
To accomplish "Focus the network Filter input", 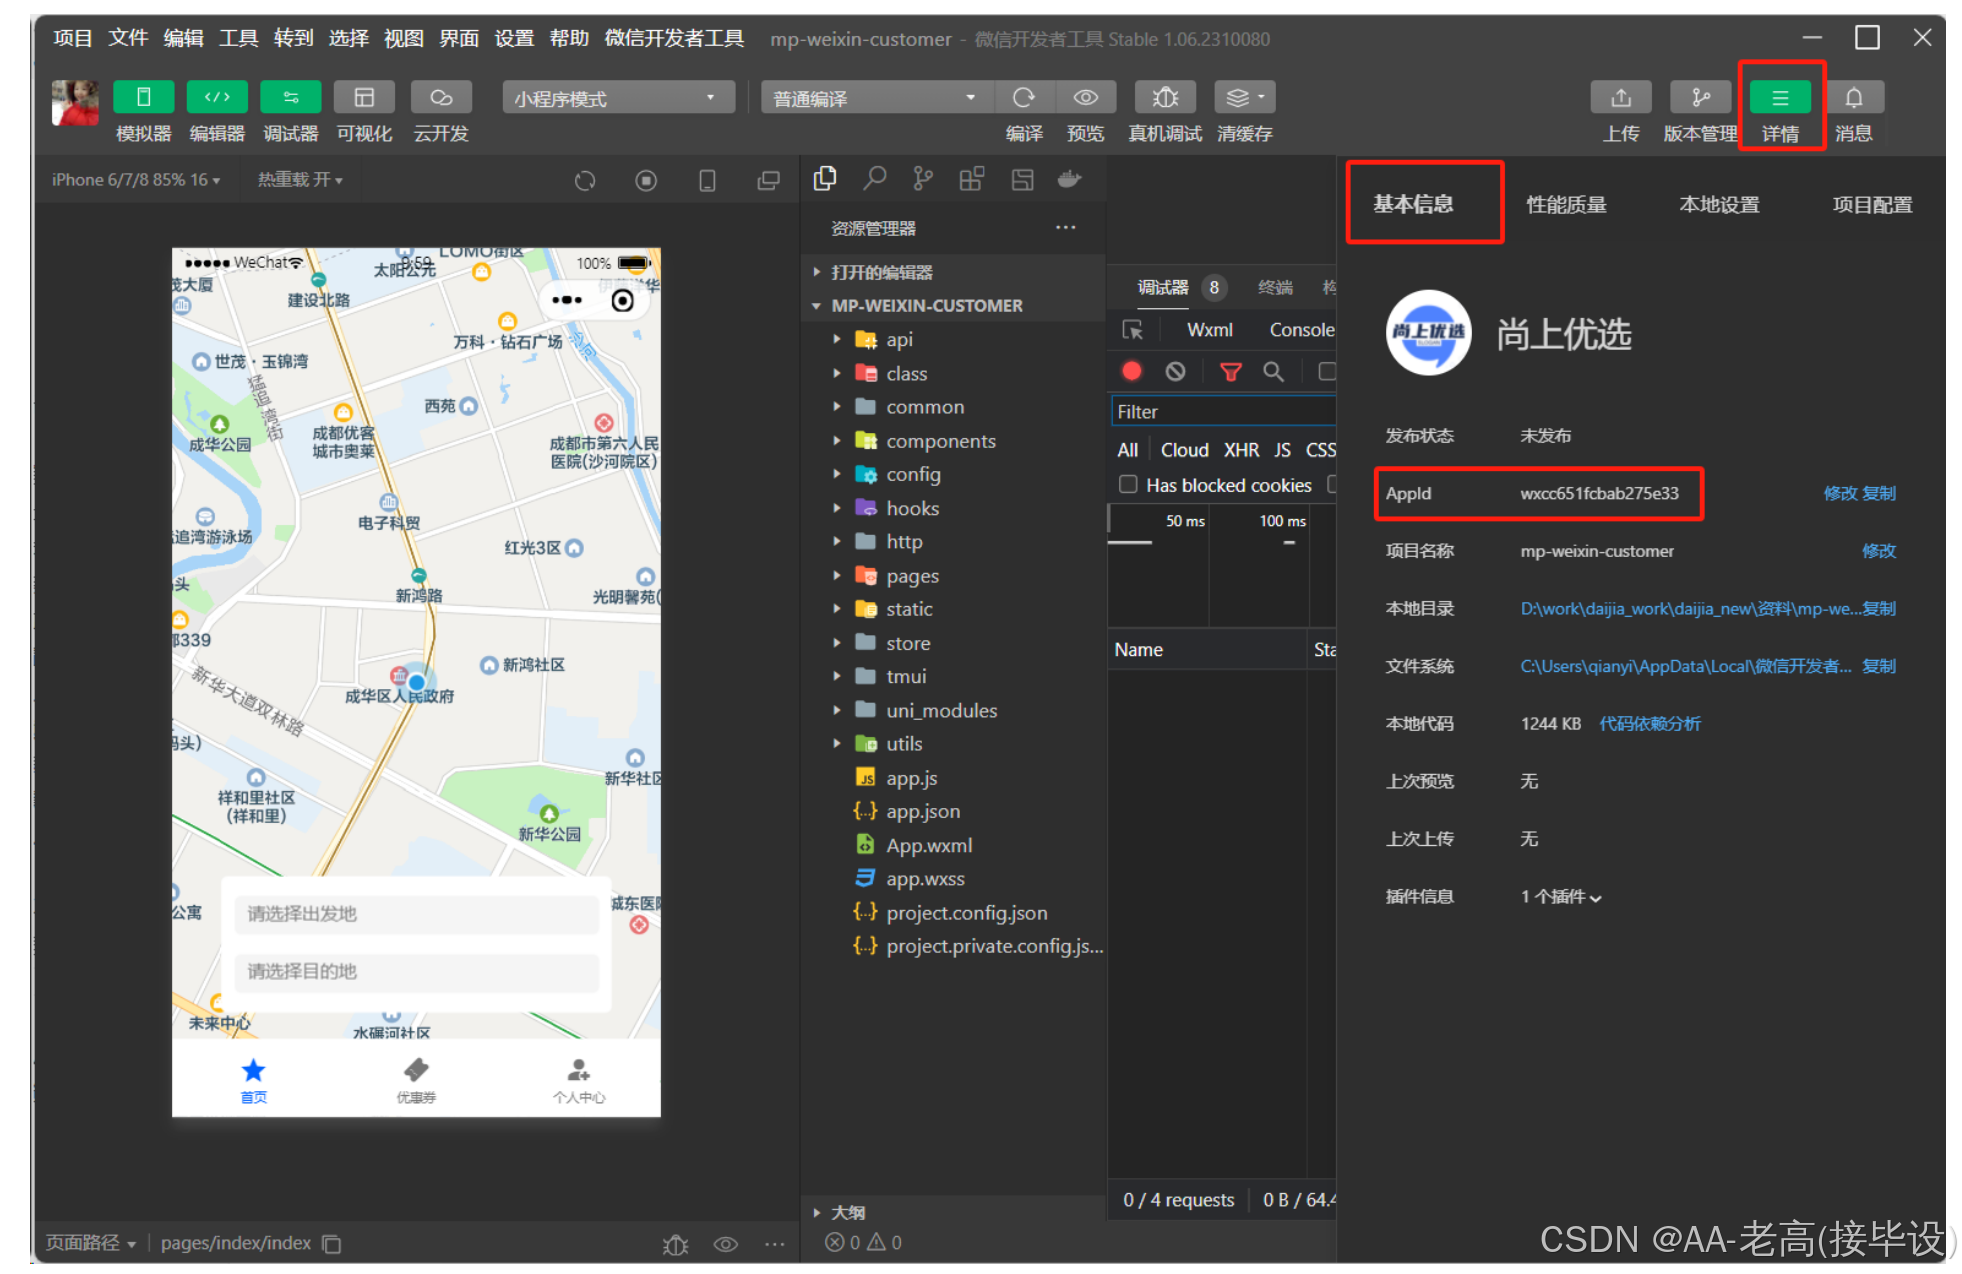I will coord(1224,411).
